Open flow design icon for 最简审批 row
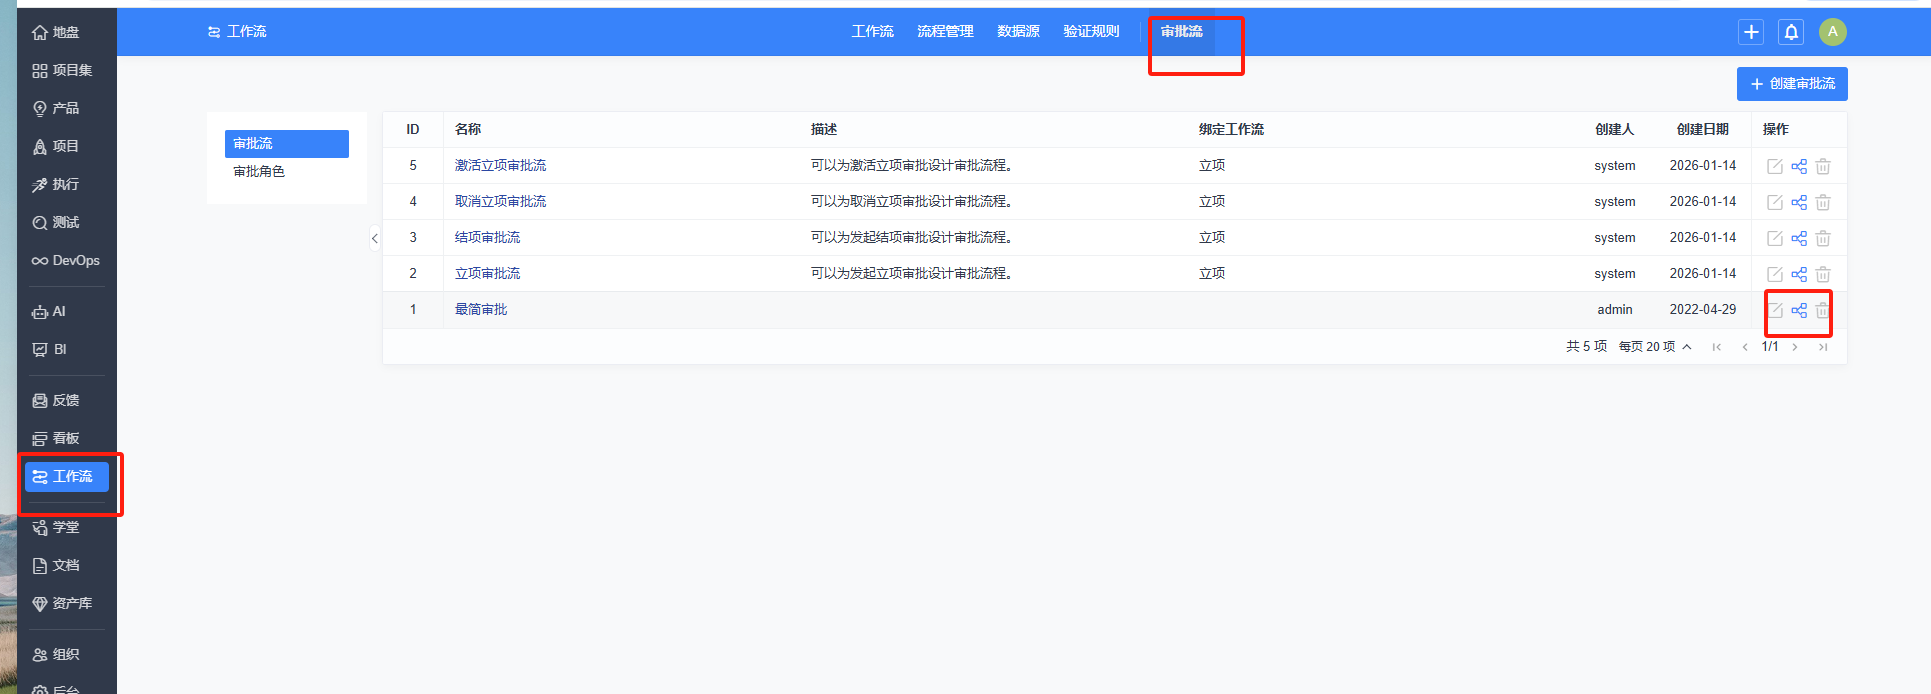Viewport: 1931px width, 694px height. click(1799, 310)
